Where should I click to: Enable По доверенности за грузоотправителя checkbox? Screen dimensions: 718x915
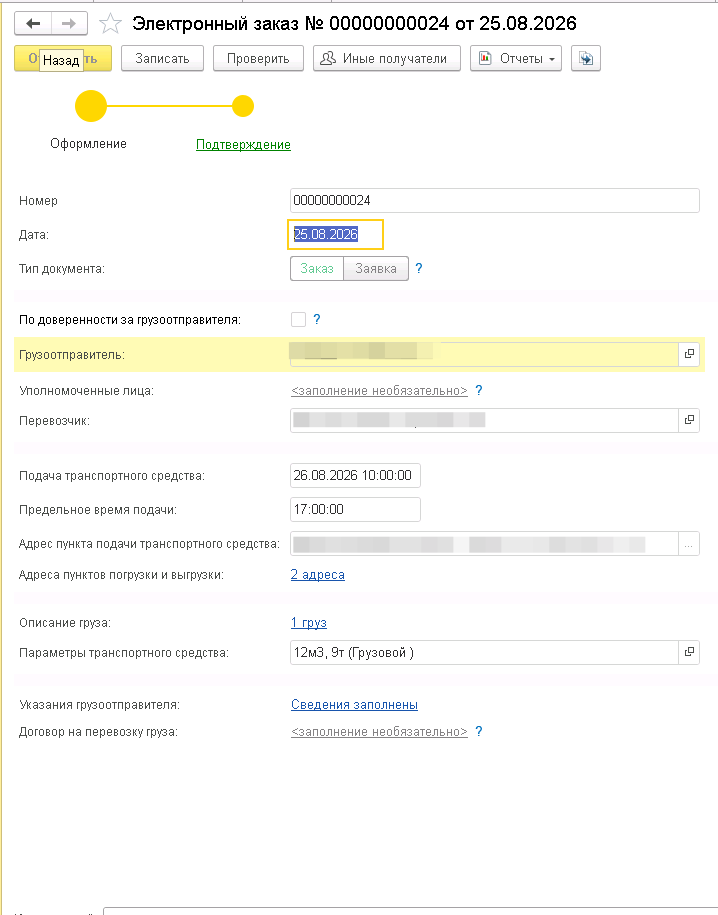(298, 319)
